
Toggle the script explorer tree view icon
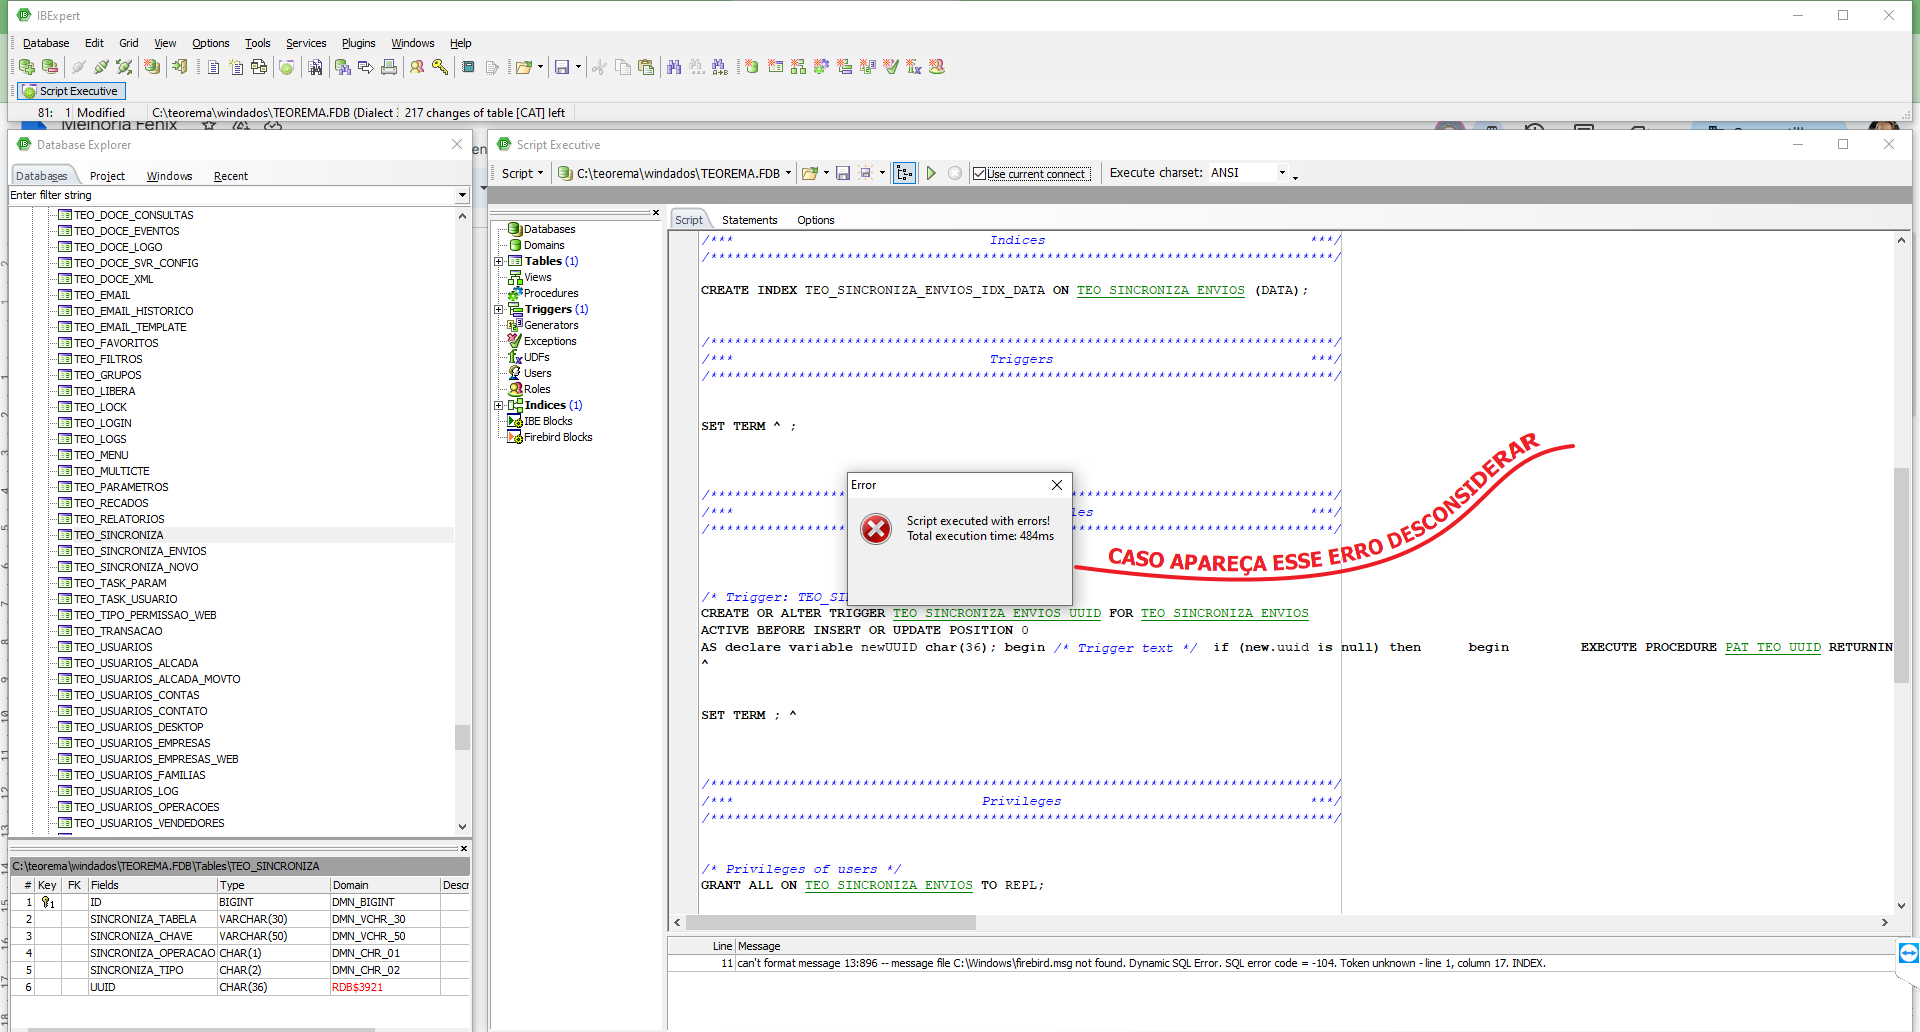904,173
